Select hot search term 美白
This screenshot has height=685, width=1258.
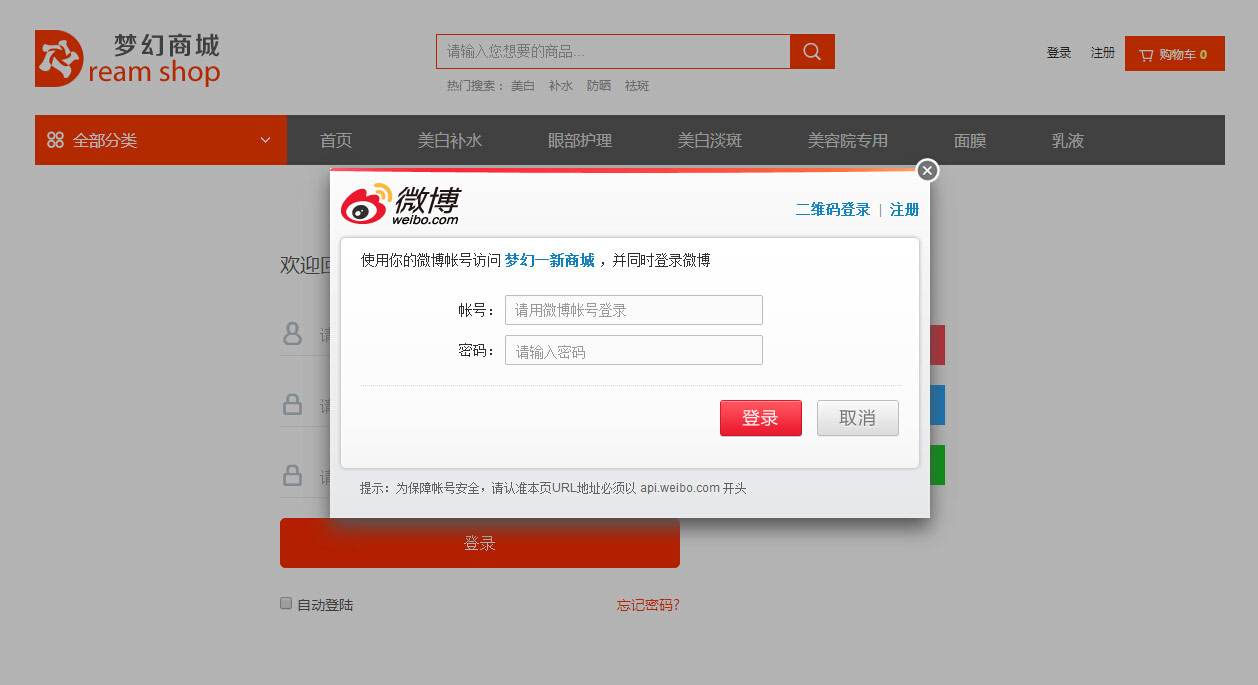(523, 86)
